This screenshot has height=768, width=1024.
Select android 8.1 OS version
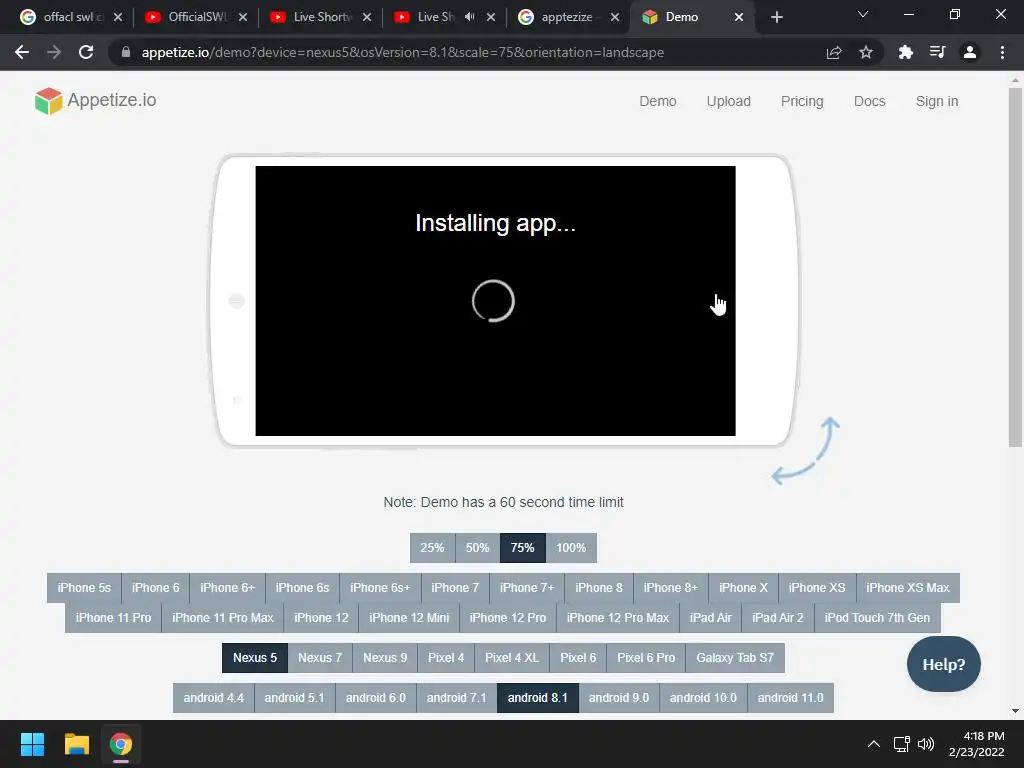click(x=537, y=697)
